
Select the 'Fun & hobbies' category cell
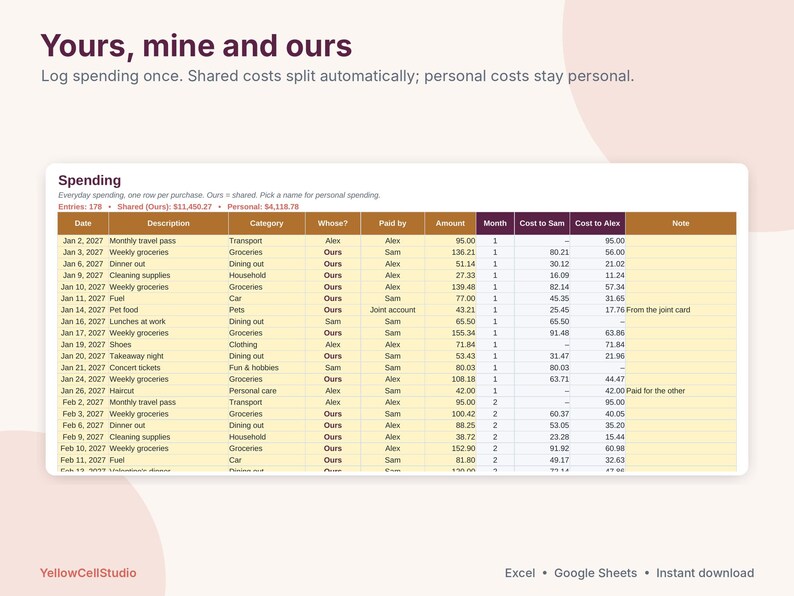266,368
